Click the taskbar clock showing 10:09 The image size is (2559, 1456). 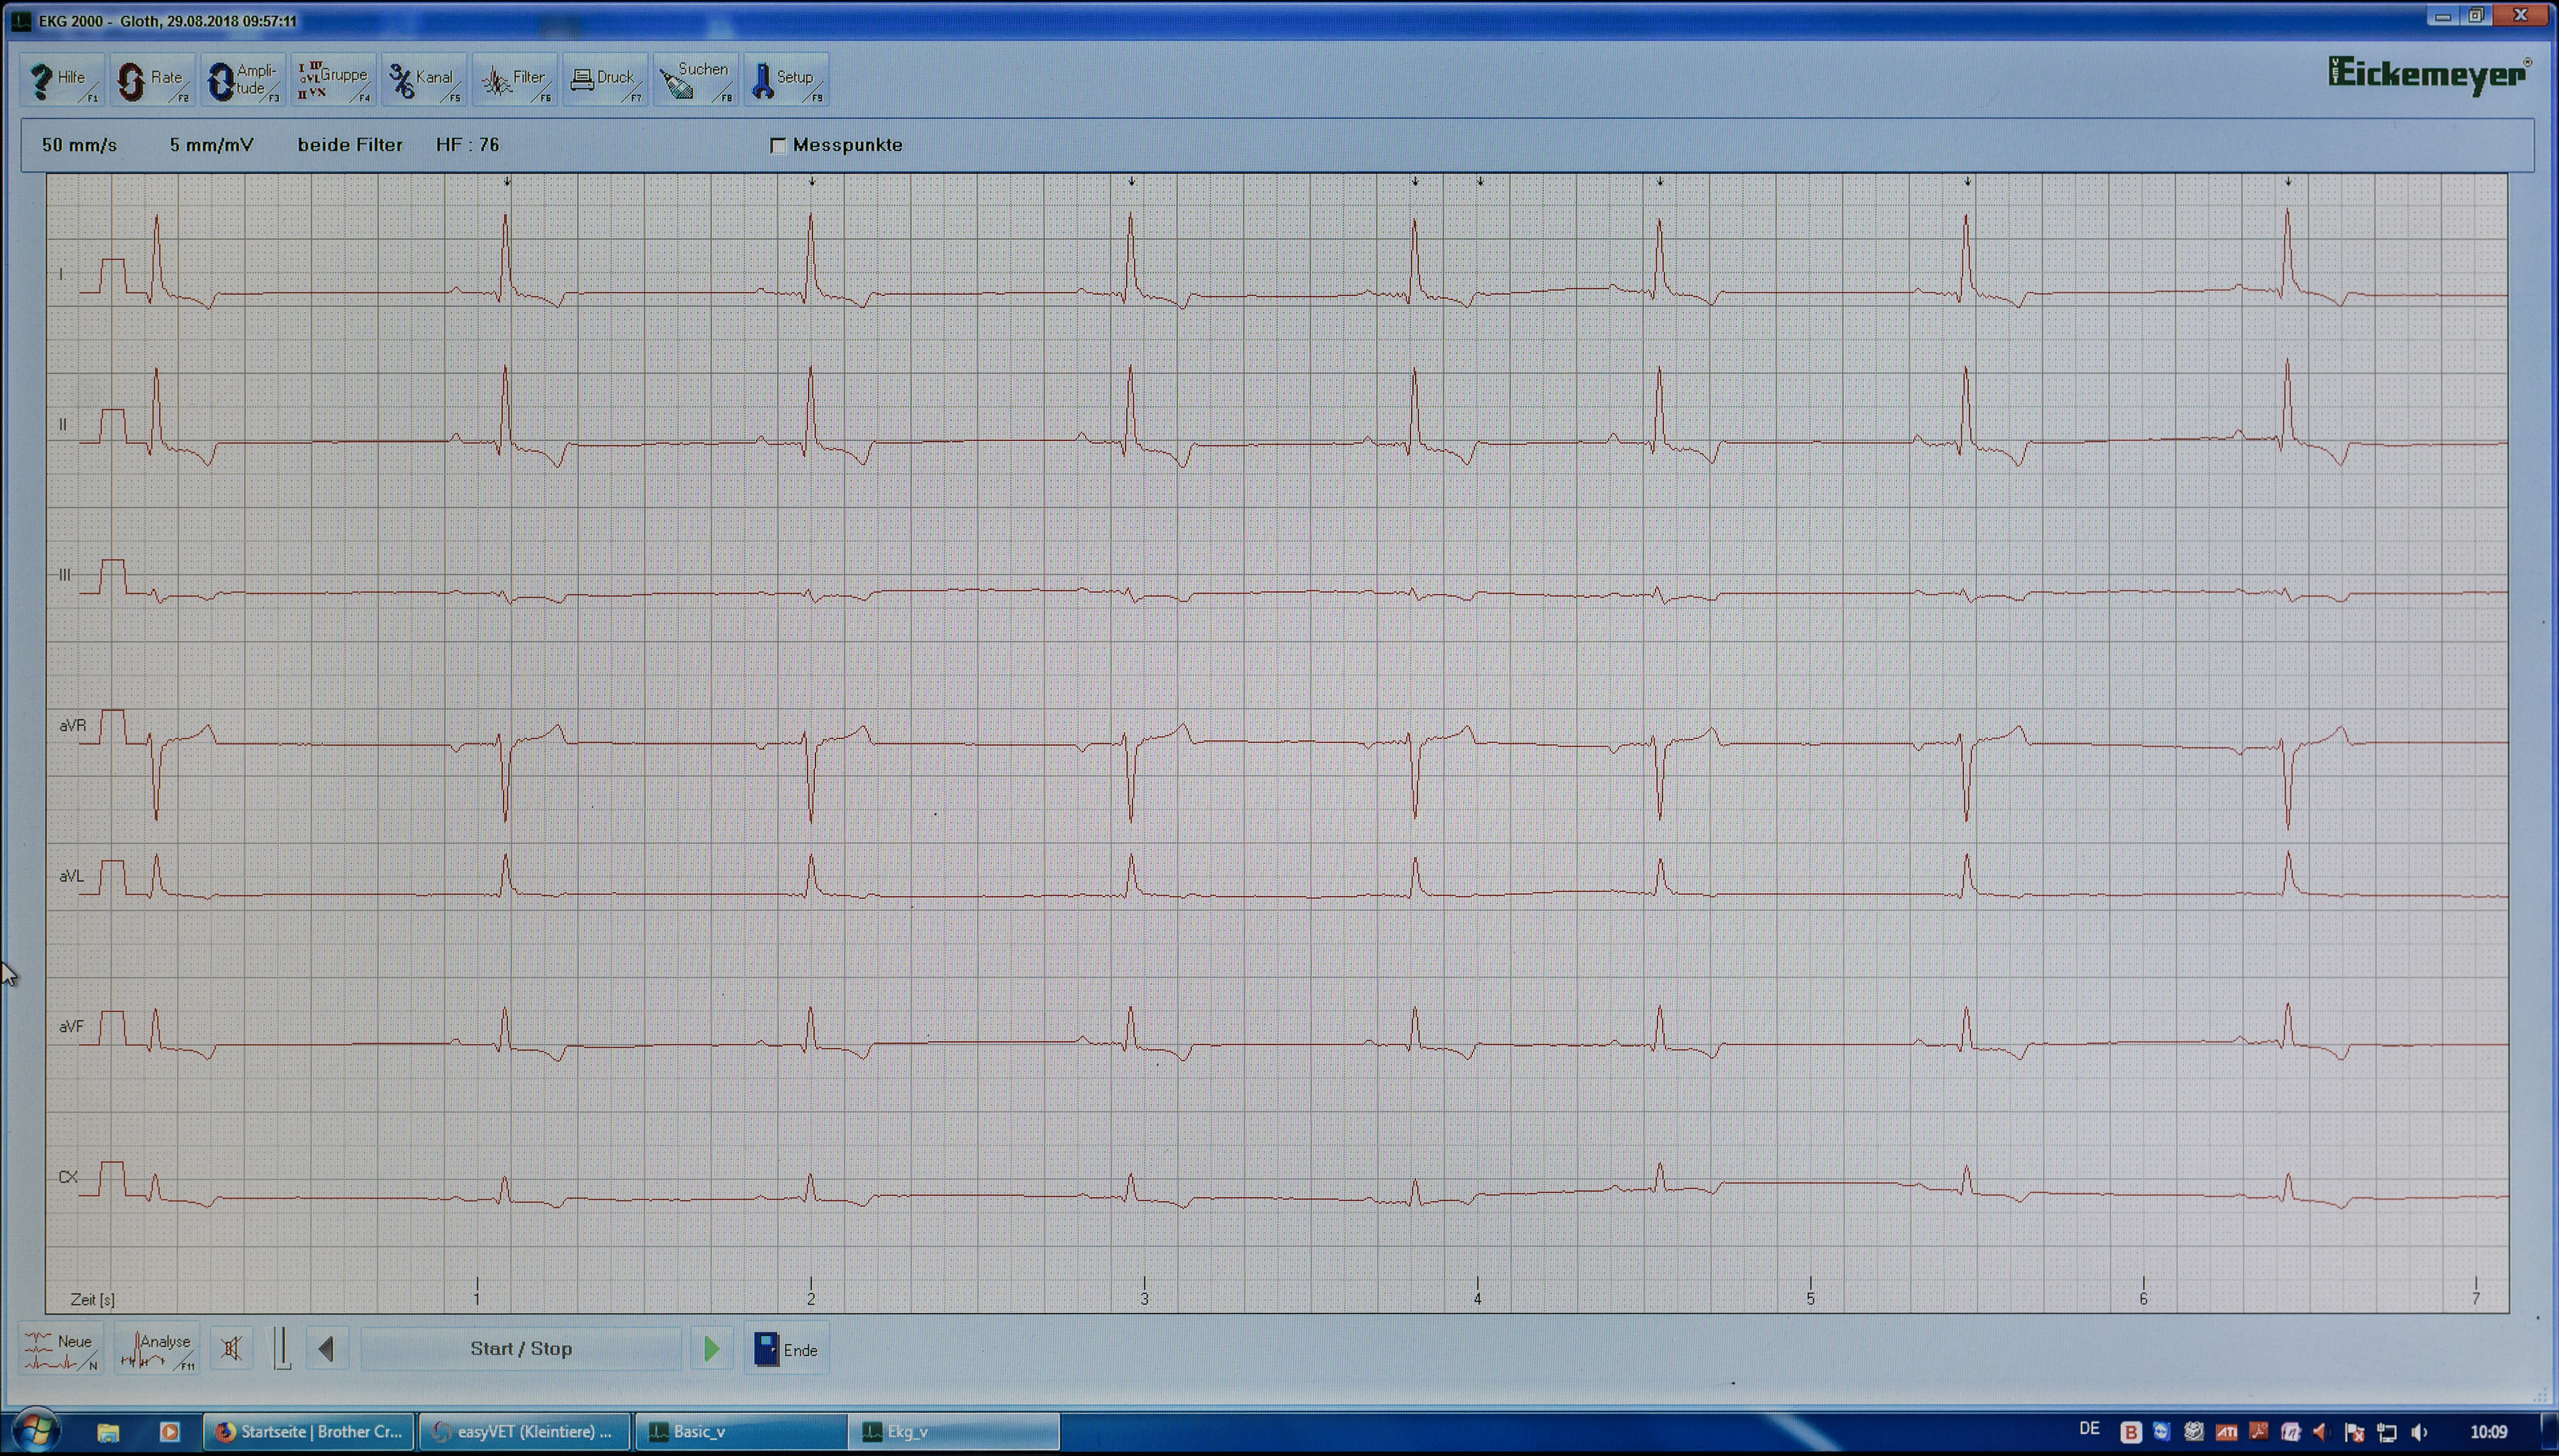tap(2489, 1432)
